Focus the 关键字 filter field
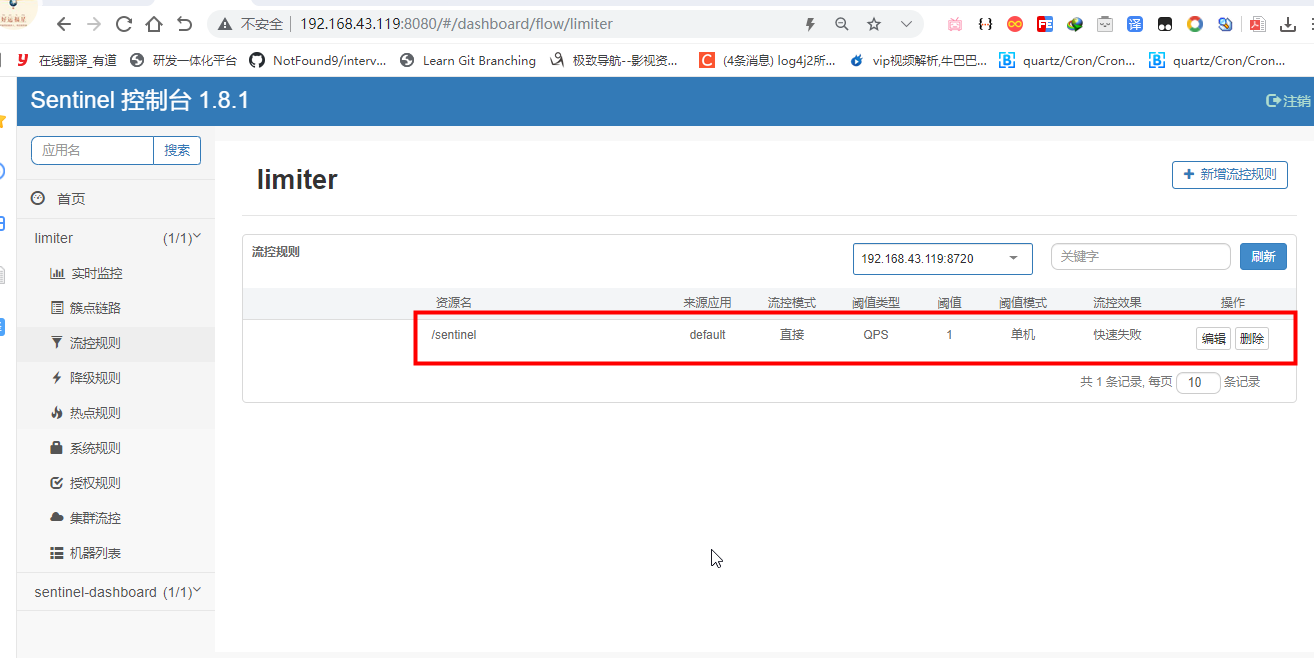Image resolution: width=1314 pixels, height=658 pixels. (1141, 257)
